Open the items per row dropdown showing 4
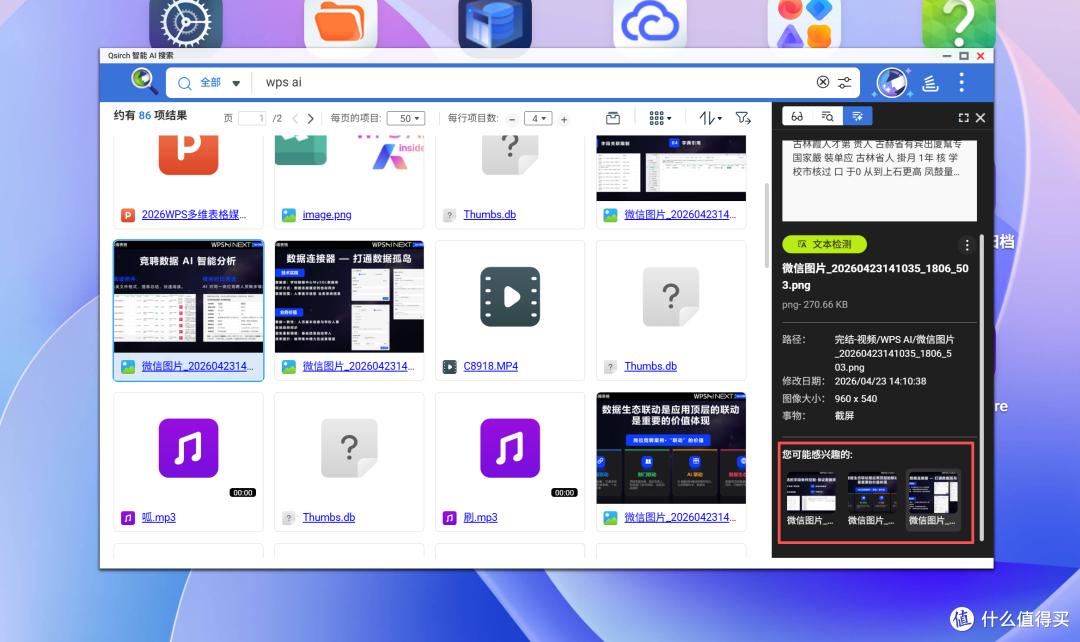Viewport: 1080px width, 642px height. click(537, 118)
